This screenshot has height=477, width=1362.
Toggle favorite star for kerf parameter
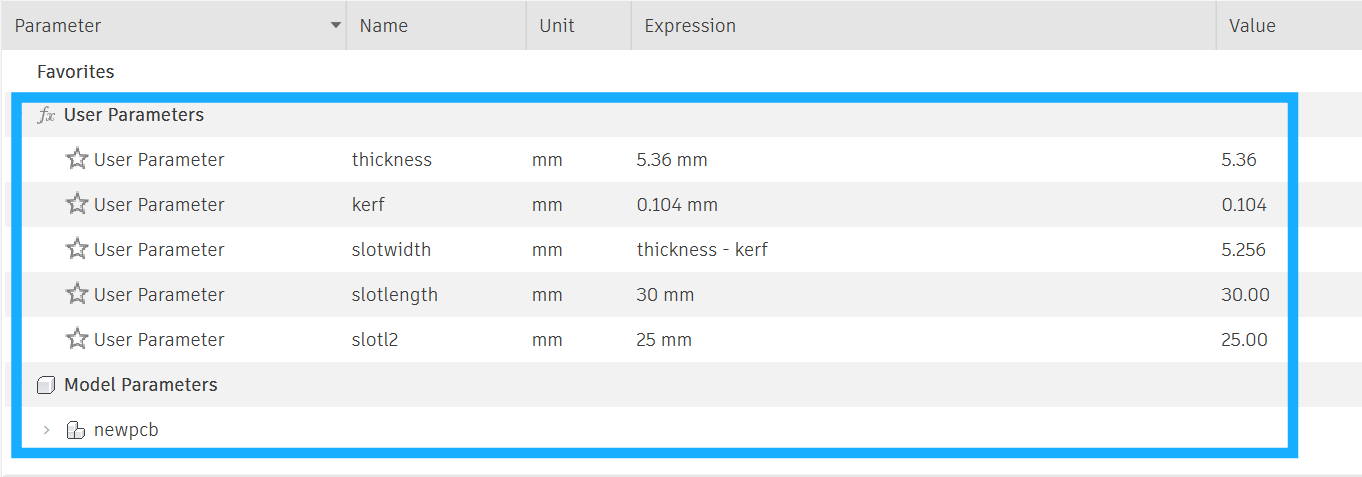(x=77, y=204)
